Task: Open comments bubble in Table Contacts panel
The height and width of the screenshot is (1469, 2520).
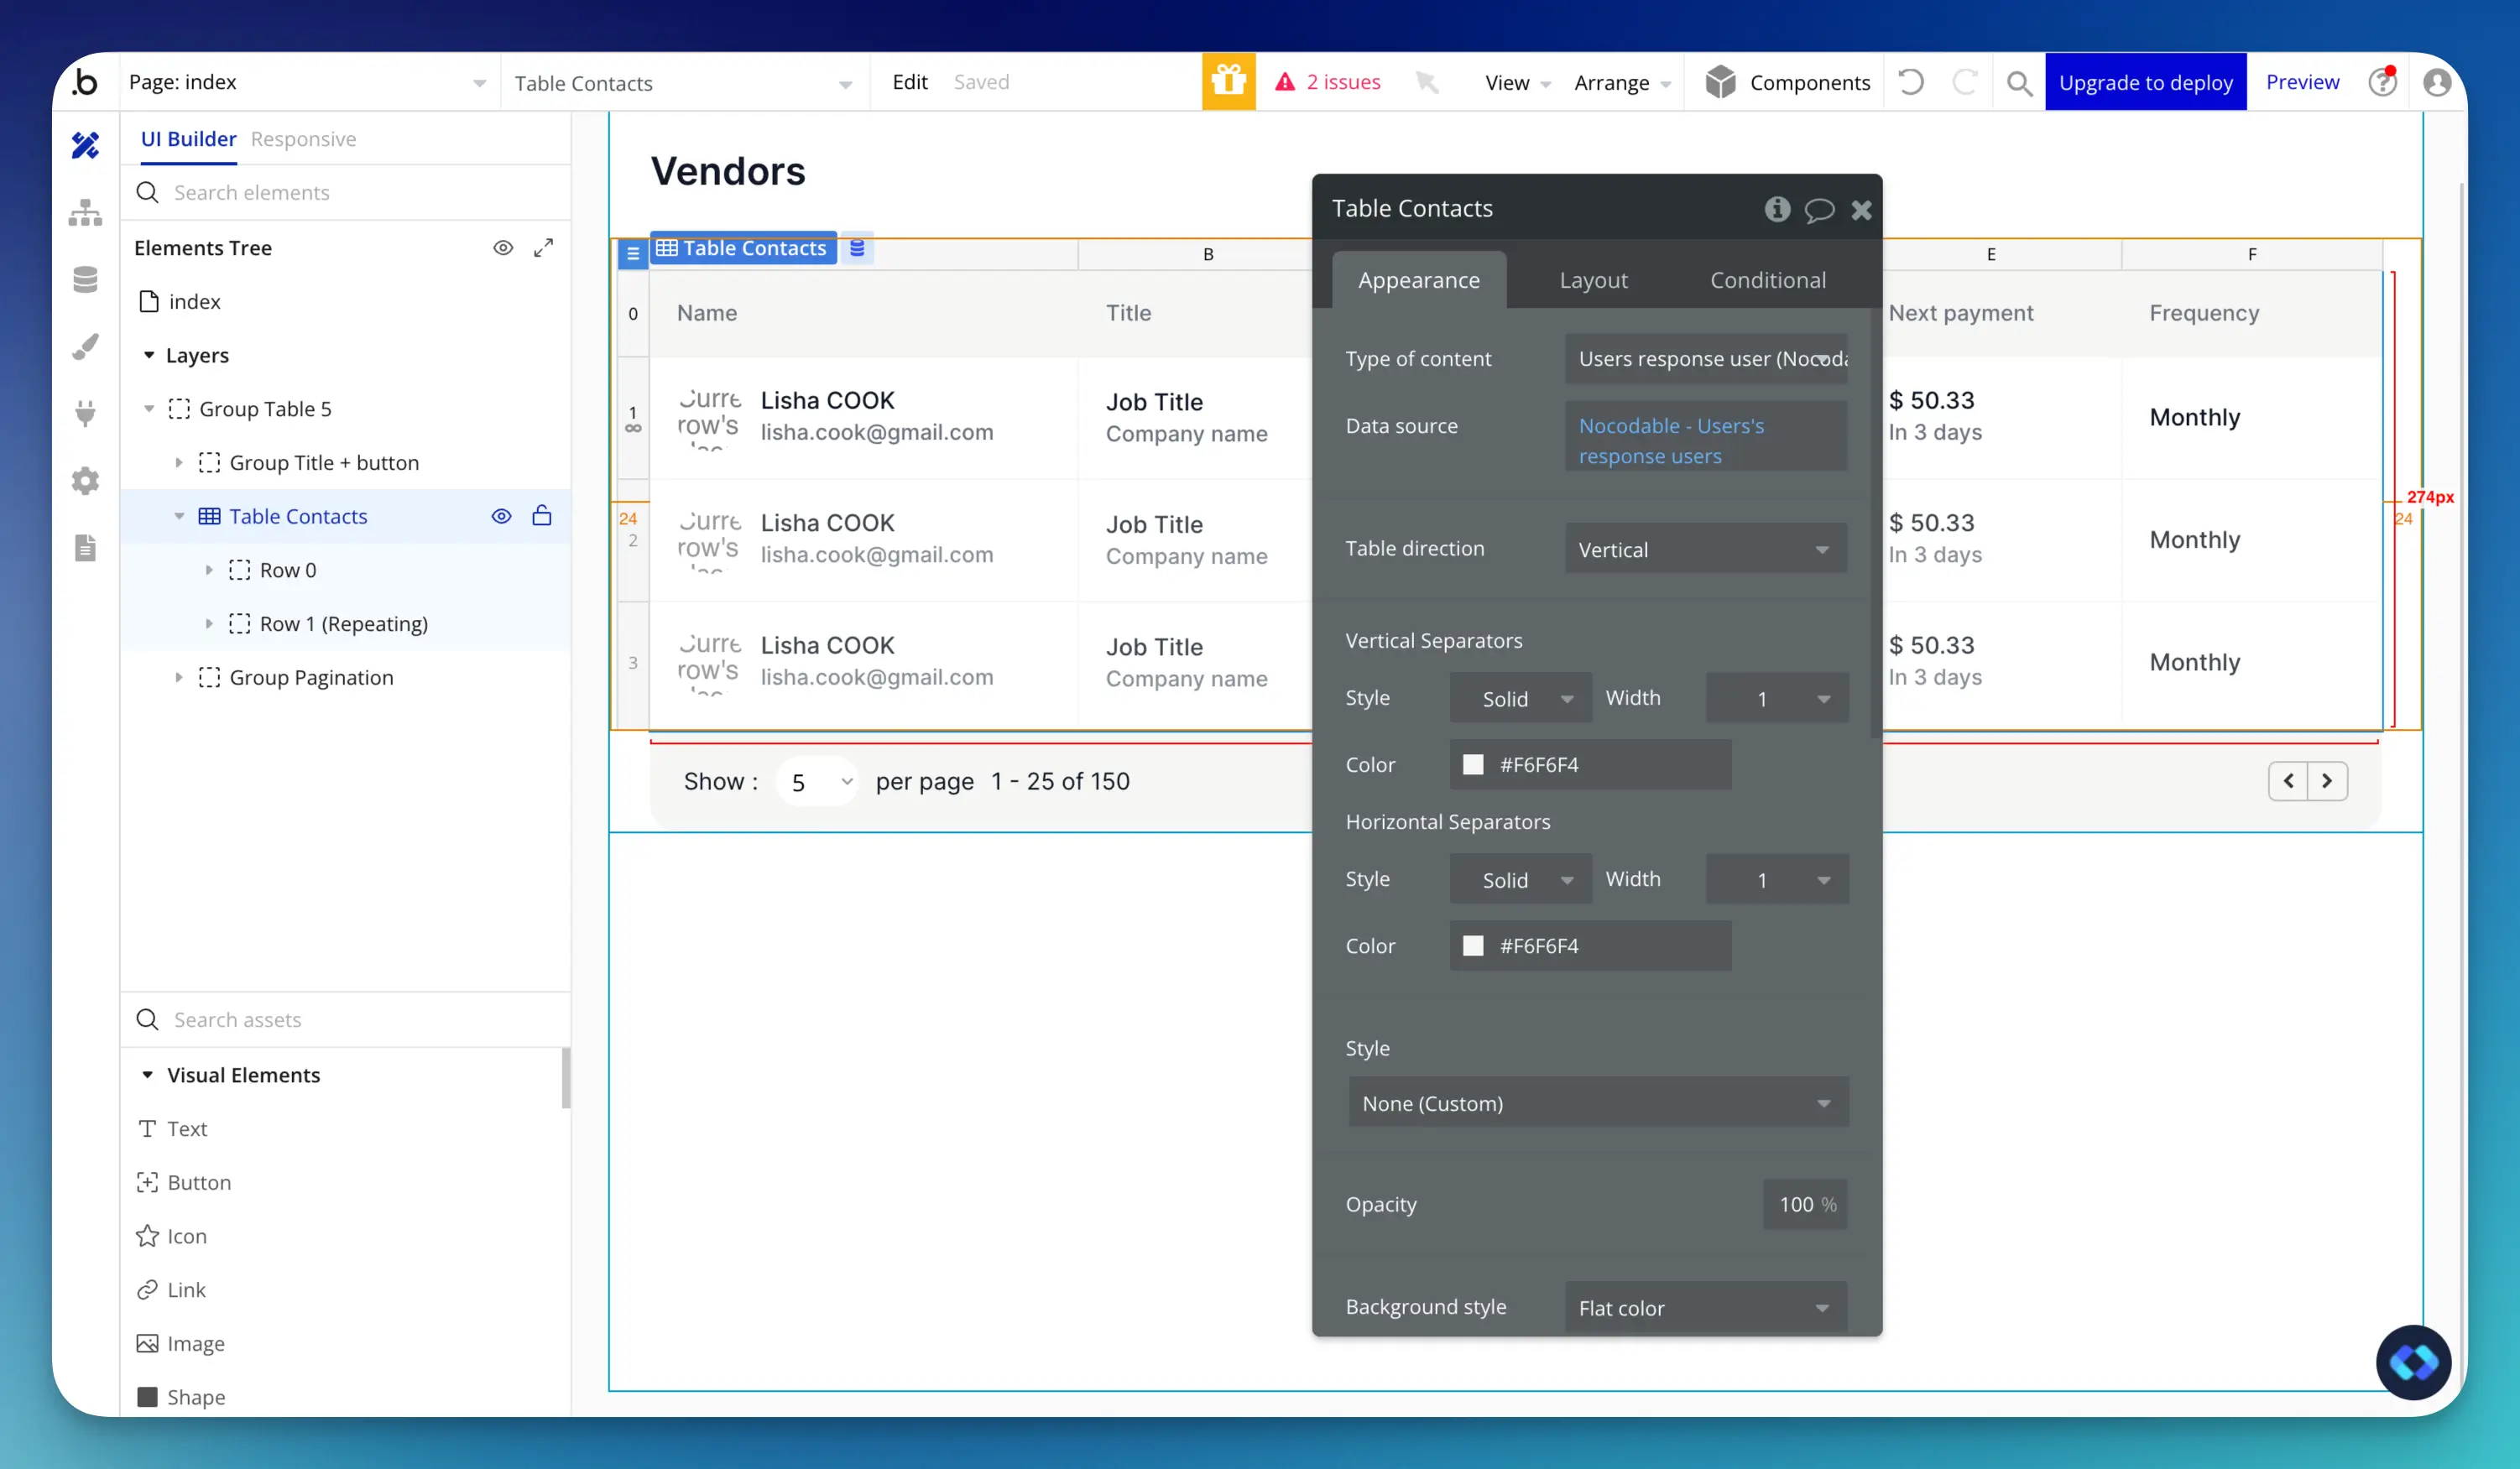Action: 1819,210
